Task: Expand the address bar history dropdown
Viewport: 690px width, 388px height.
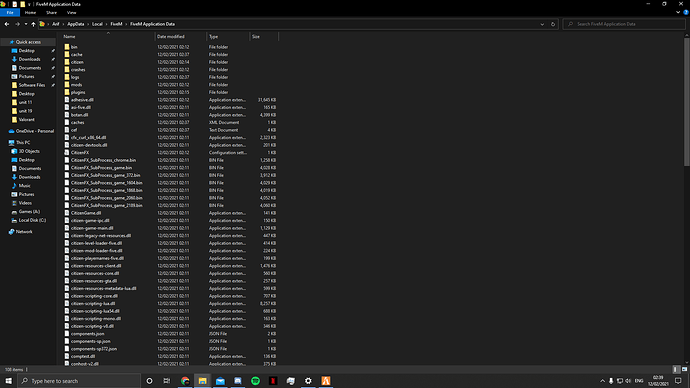Action: [x=542, y=24]
